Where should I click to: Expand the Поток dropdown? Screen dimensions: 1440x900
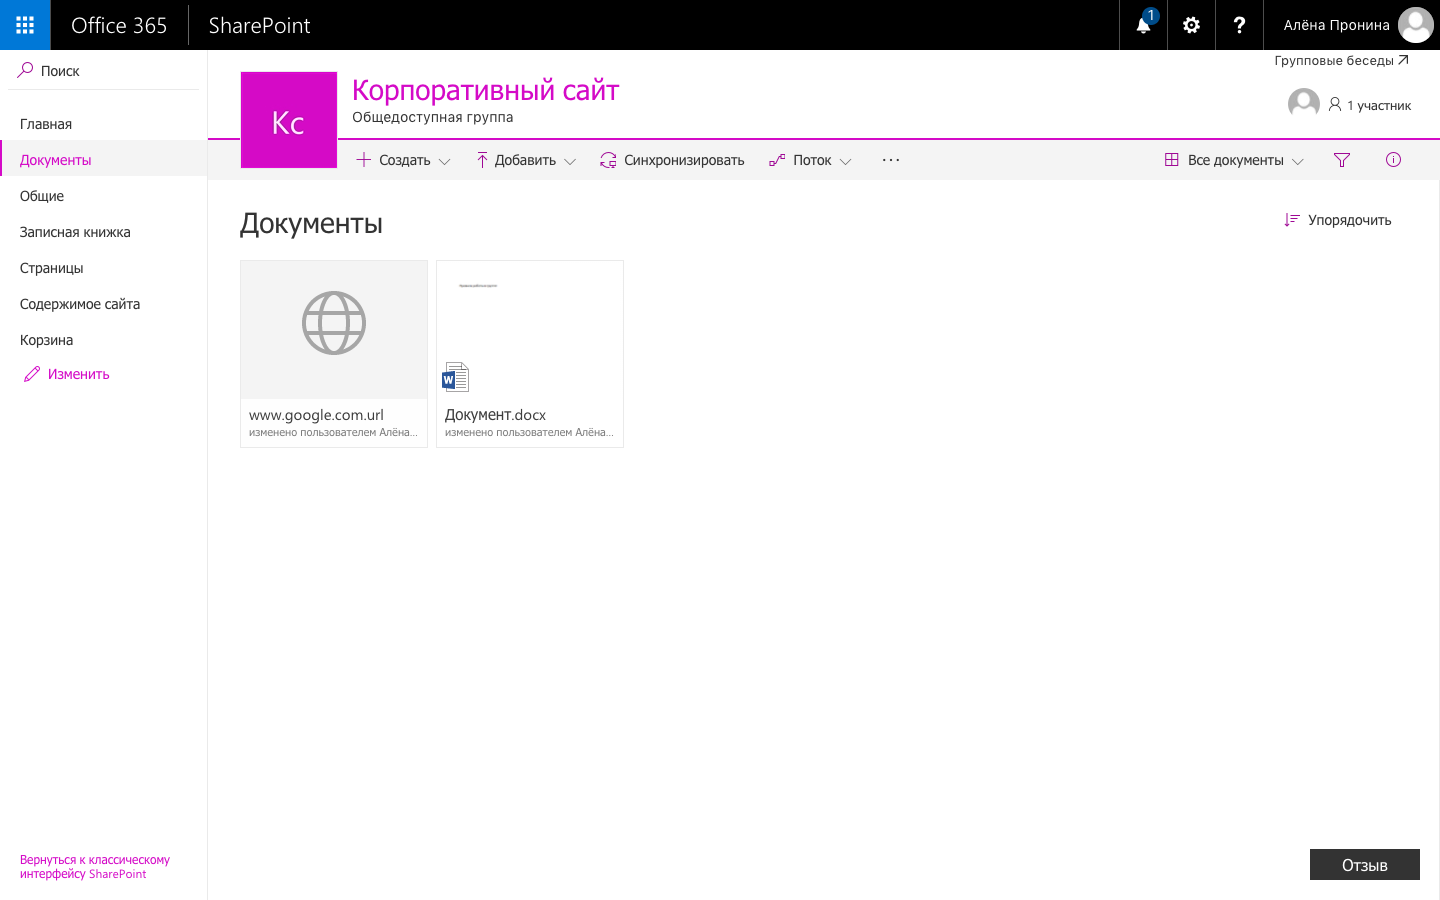tap(810, 159)
